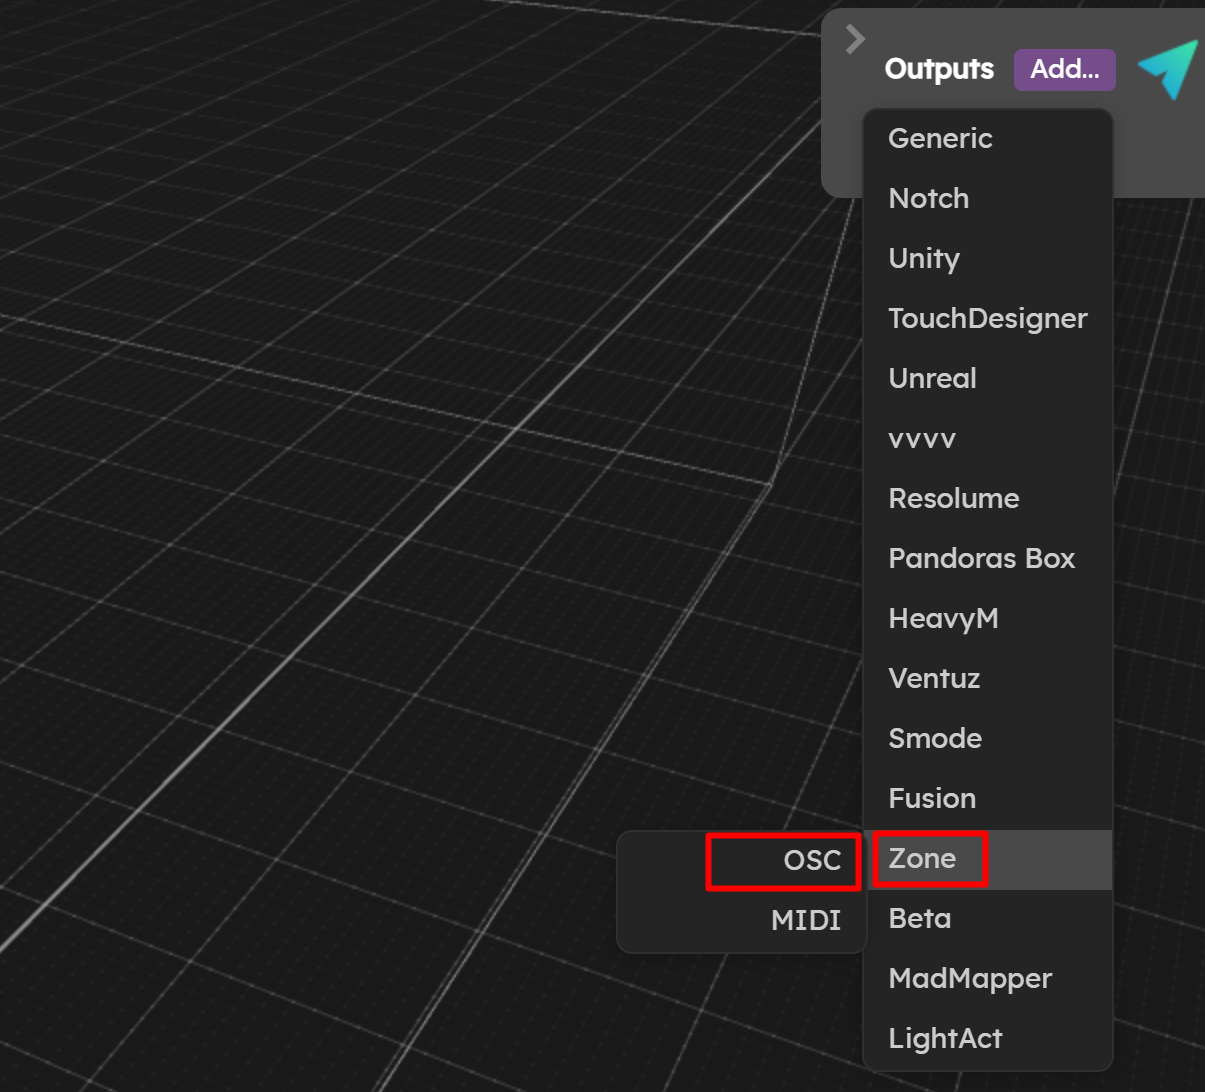Select Generic from the output list
The width and height of the screenshot is (1205, 1092).
pyautogui.click(x=988, y=139)
